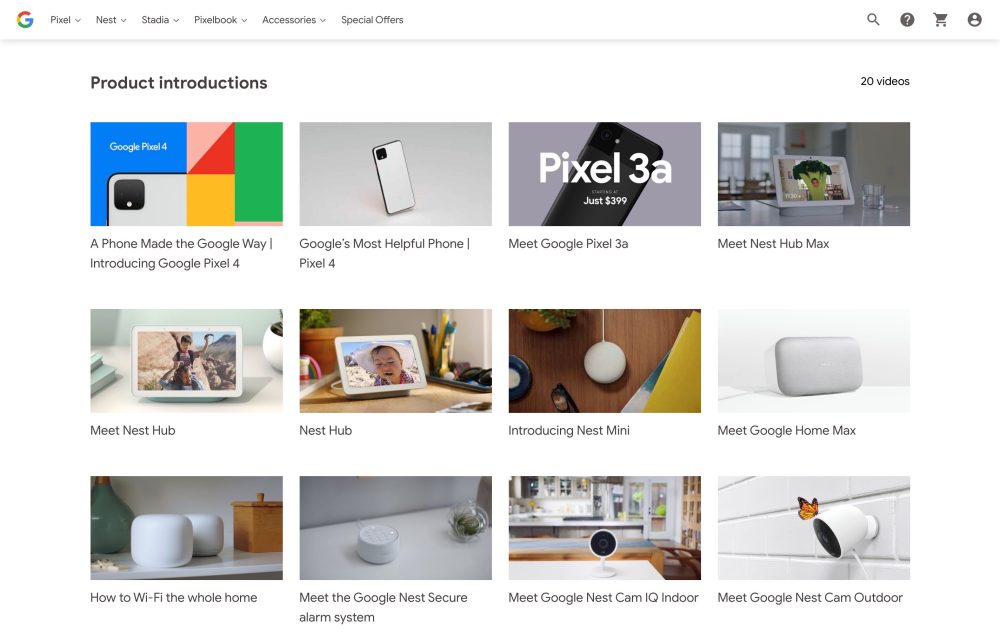The height and width of the screenshot is (632, 1000).
Task: Play the Nest Cam Outdoor butterfly thumbnail
Action: click(814, 528)
